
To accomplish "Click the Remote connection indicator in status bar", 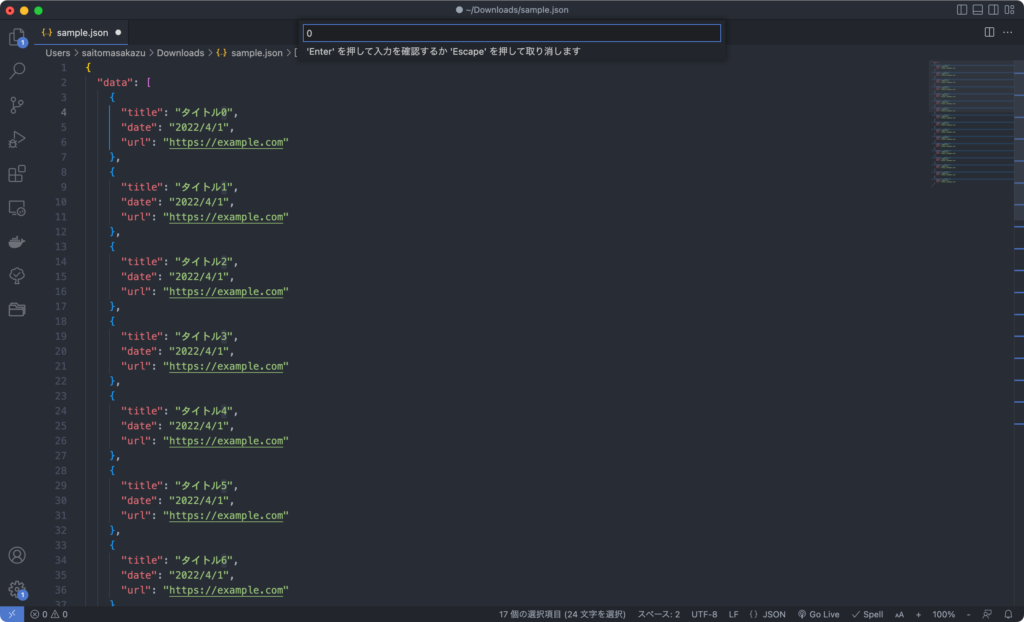I will [11, 614].
